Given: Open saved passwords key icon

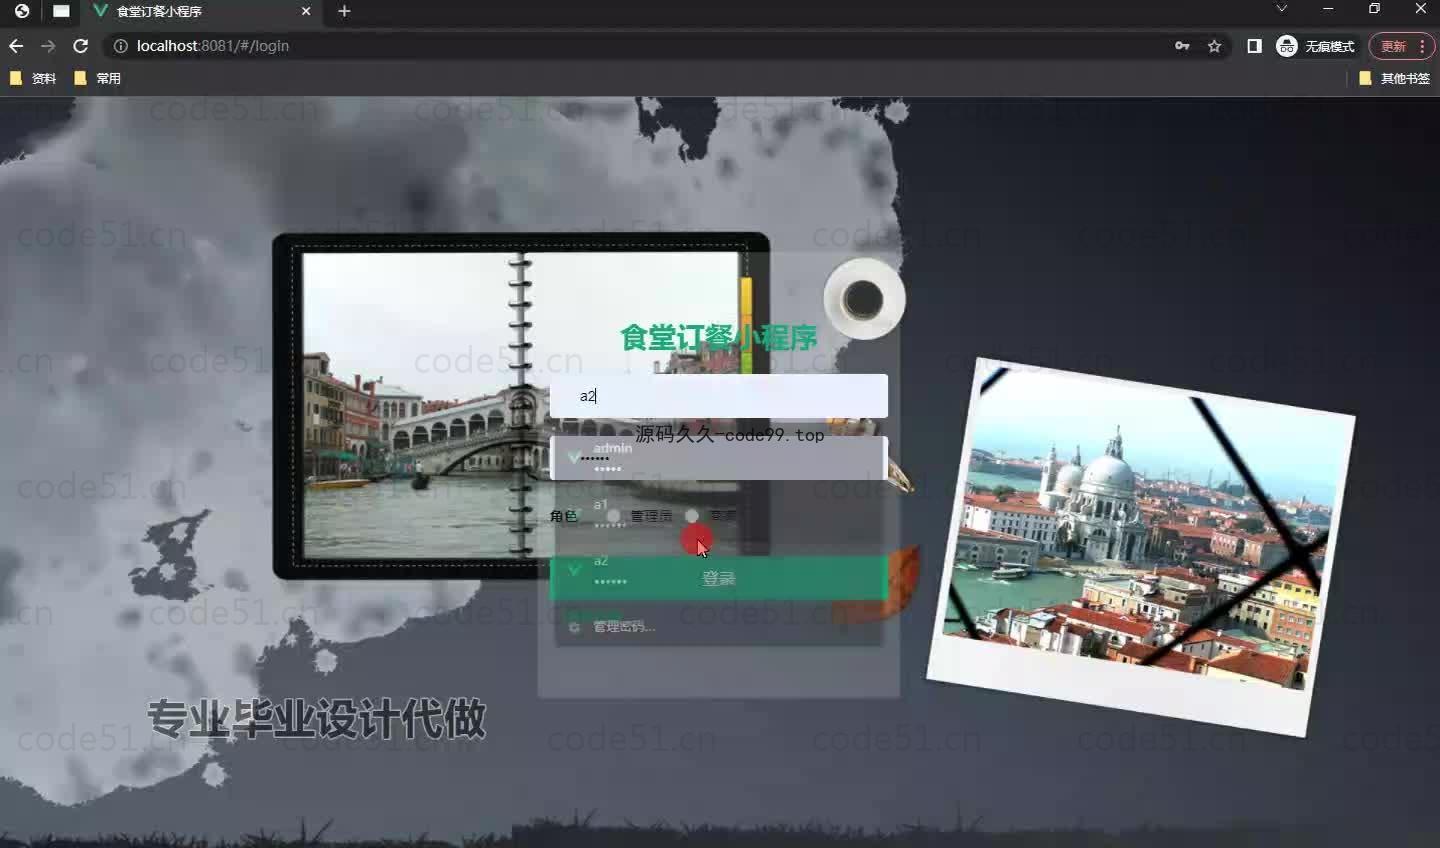Looking at the screenshot, I should click(1182, 46).
